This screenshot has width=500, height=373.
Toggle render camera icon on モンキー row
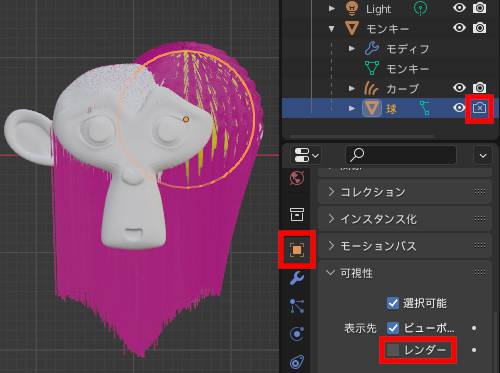(x=479, y=28)
